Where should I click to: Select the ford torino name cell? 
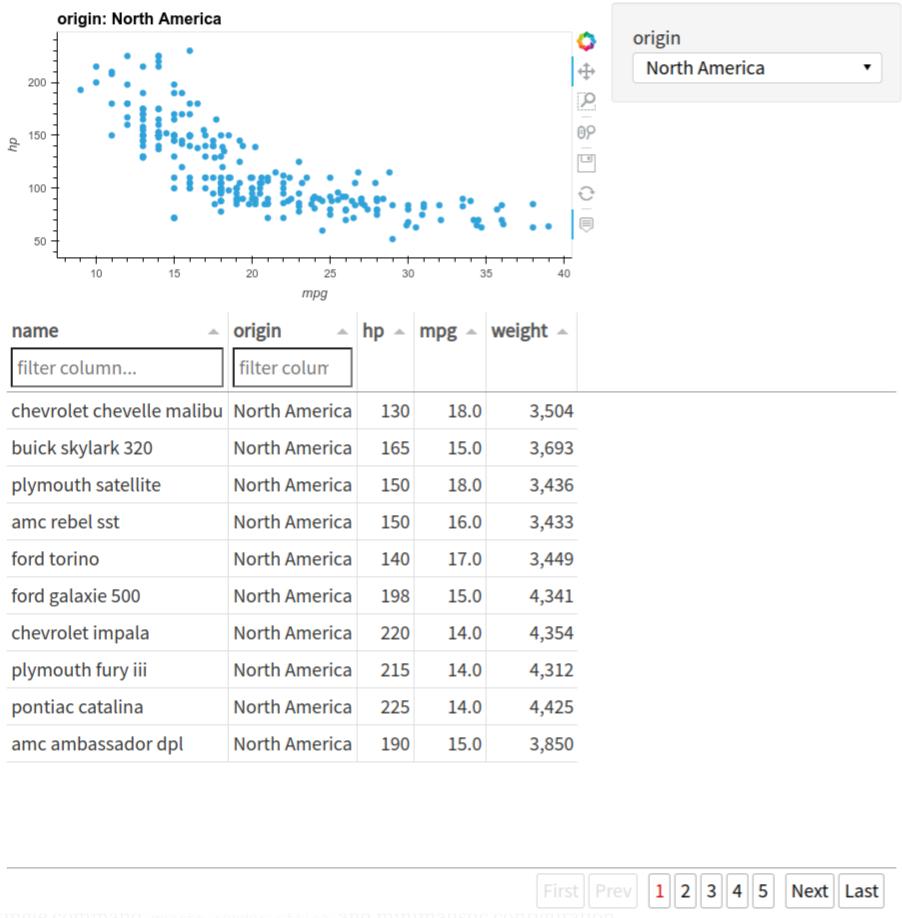[117, 559]
